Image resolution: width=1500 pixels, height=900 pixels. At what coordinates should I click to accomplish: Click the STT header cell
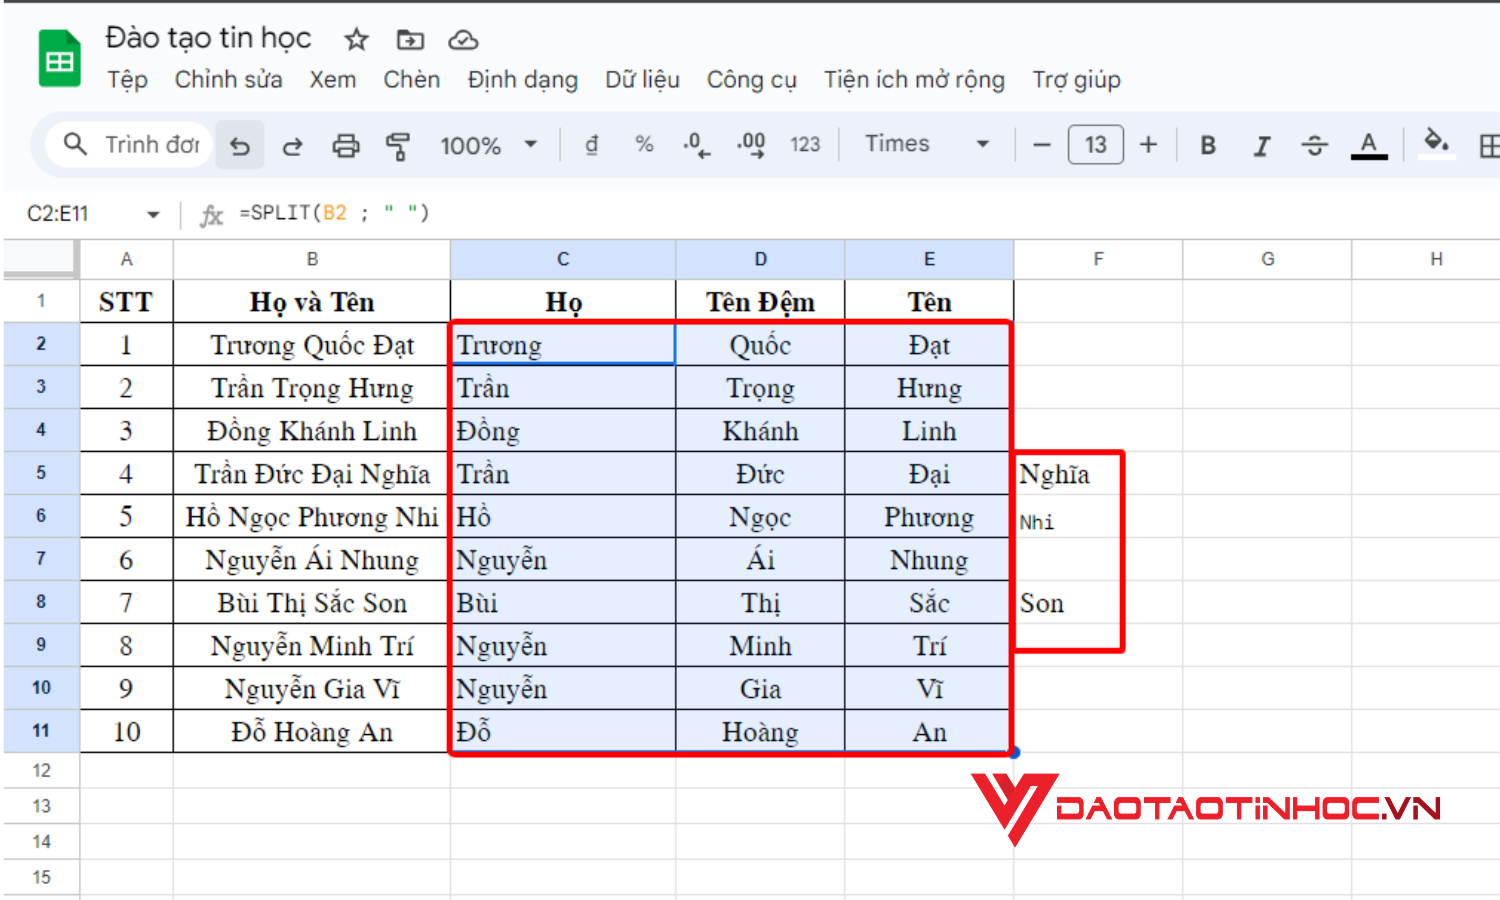[x=127, y=302]
